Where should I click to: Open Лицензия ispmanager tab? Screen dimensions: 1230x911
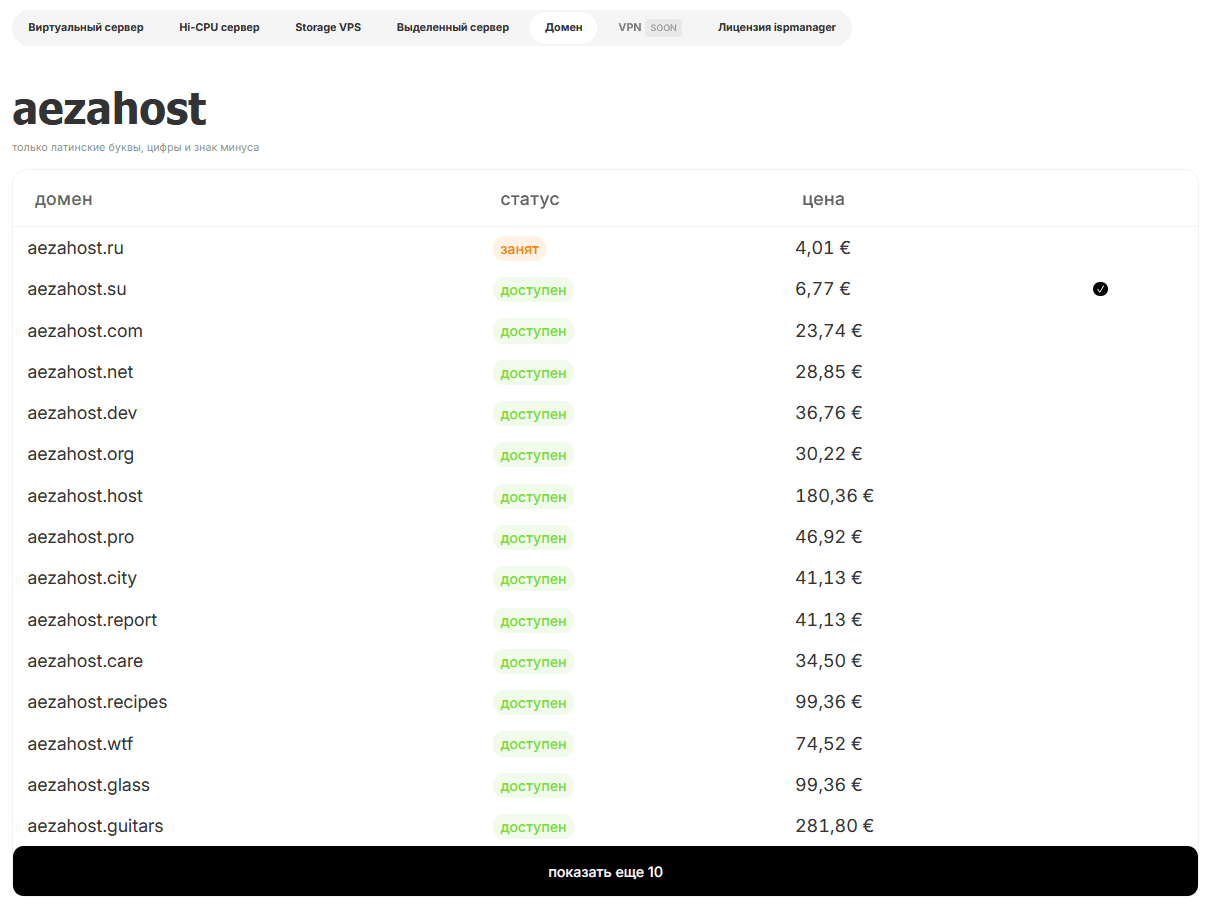point(776,28)
